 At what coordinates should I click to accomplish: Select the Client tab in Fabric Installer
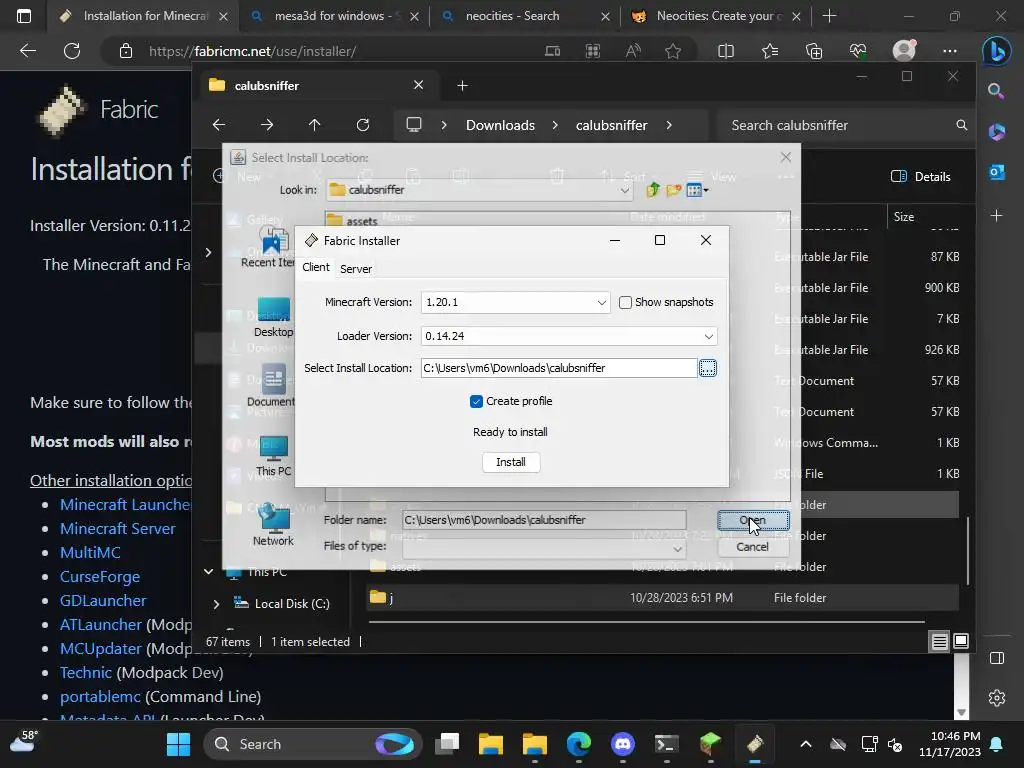coord(316,267)
